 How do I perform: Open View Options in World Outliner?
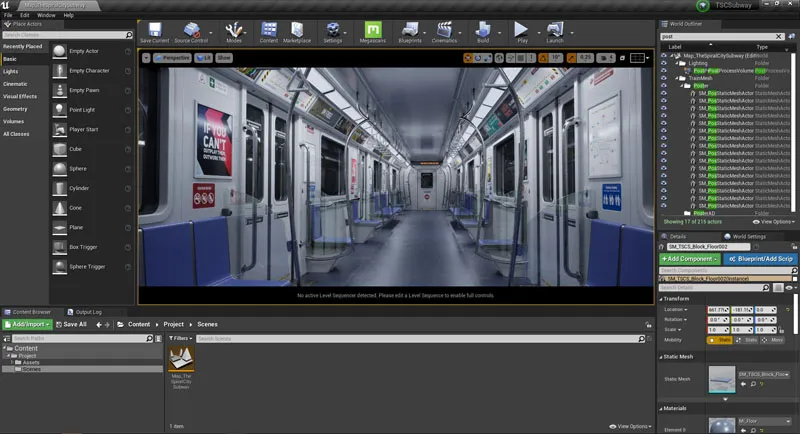[772, 221]
